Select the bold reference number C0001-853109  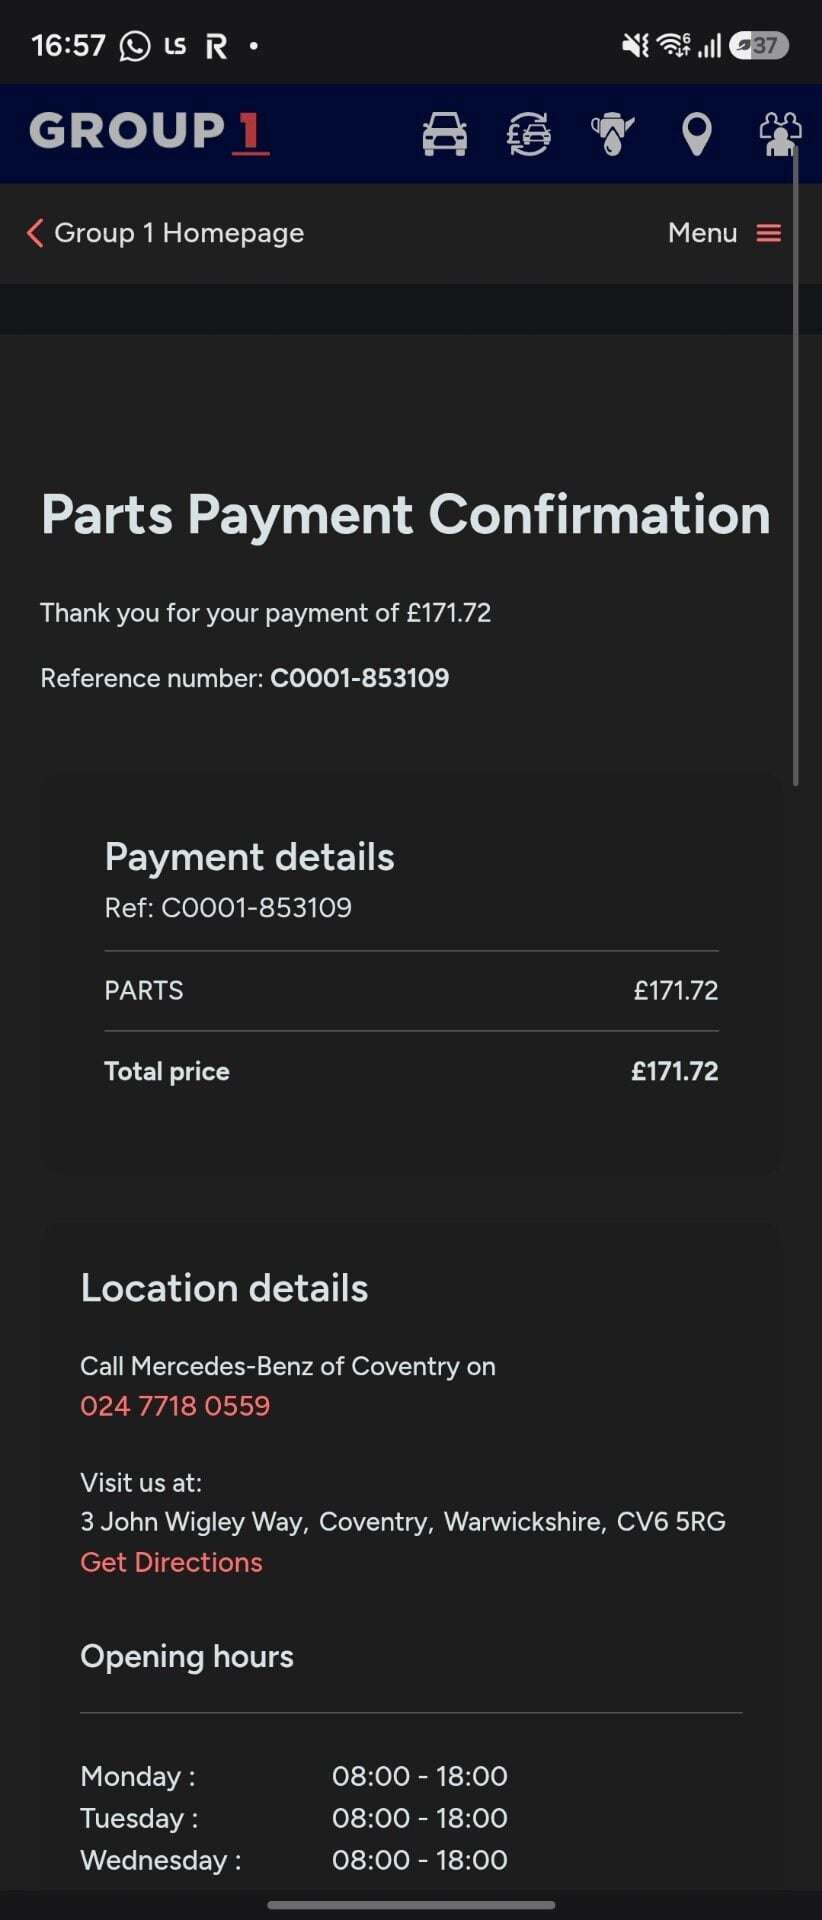(x=360, y=678)
